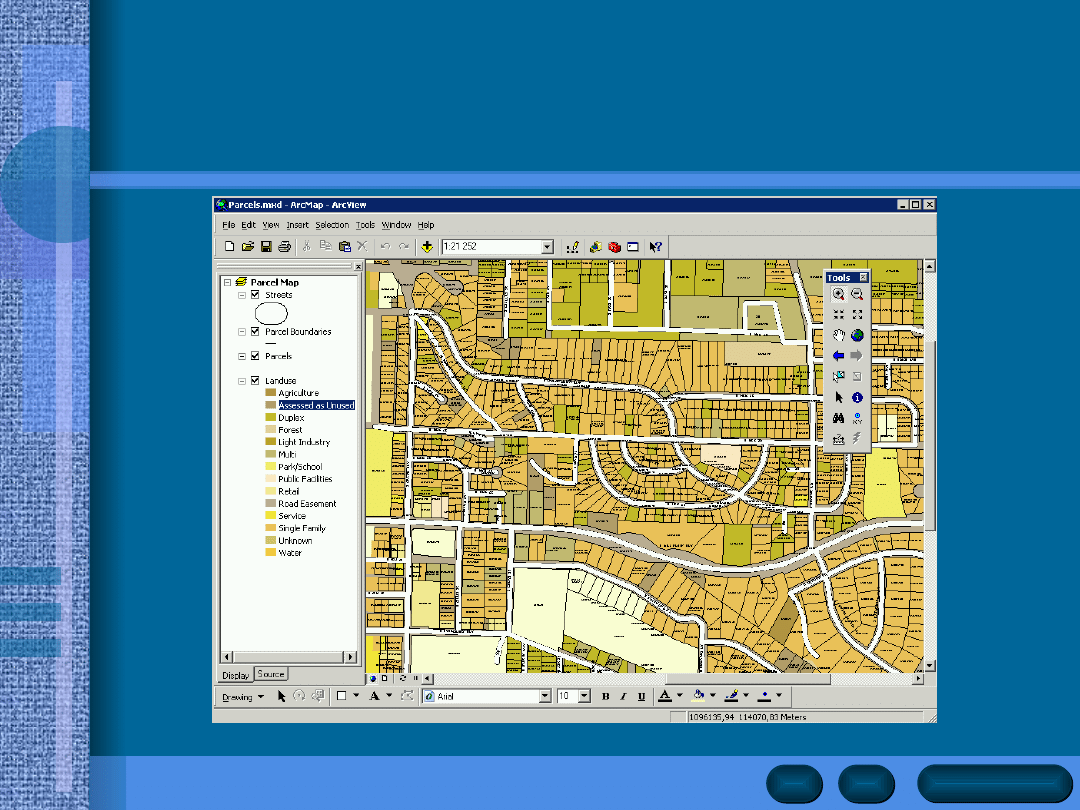Uncheck the Streets layer checkbox

(255, 295)
